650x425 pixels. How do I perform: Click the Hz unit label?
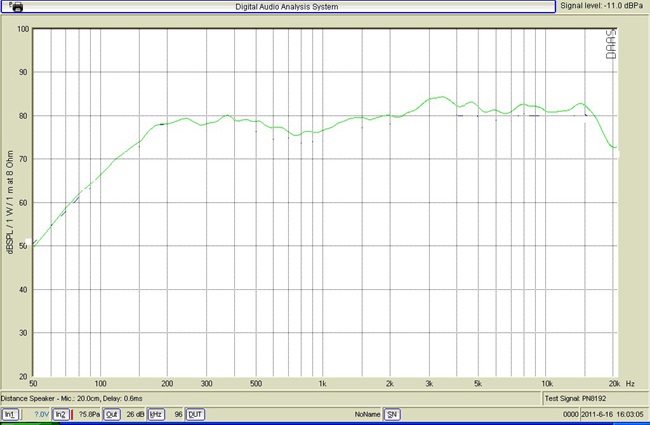click(630, 384)
